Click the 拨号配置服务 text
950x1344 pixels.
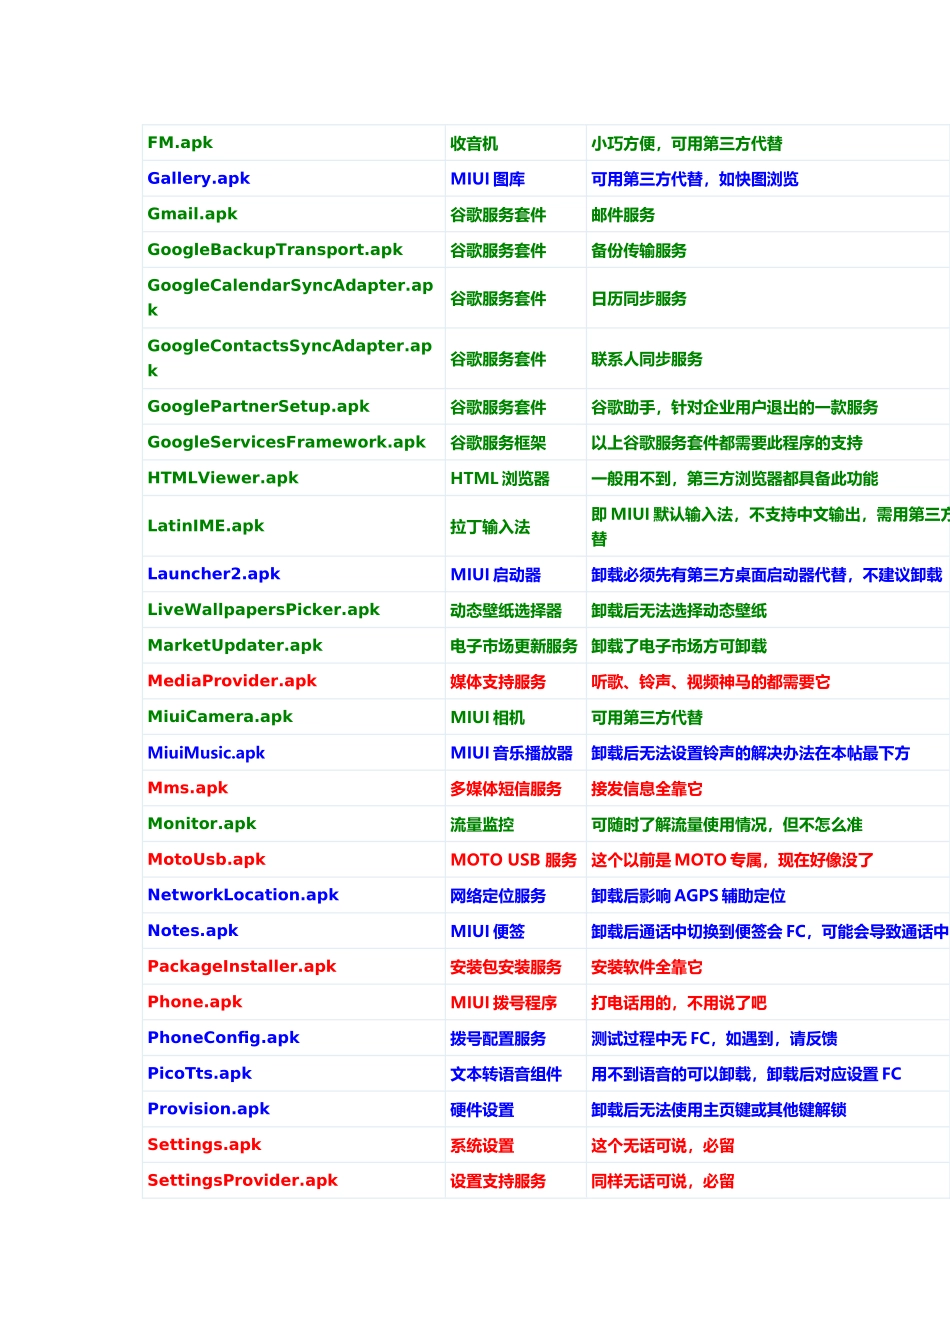[x=498, y=1039]
